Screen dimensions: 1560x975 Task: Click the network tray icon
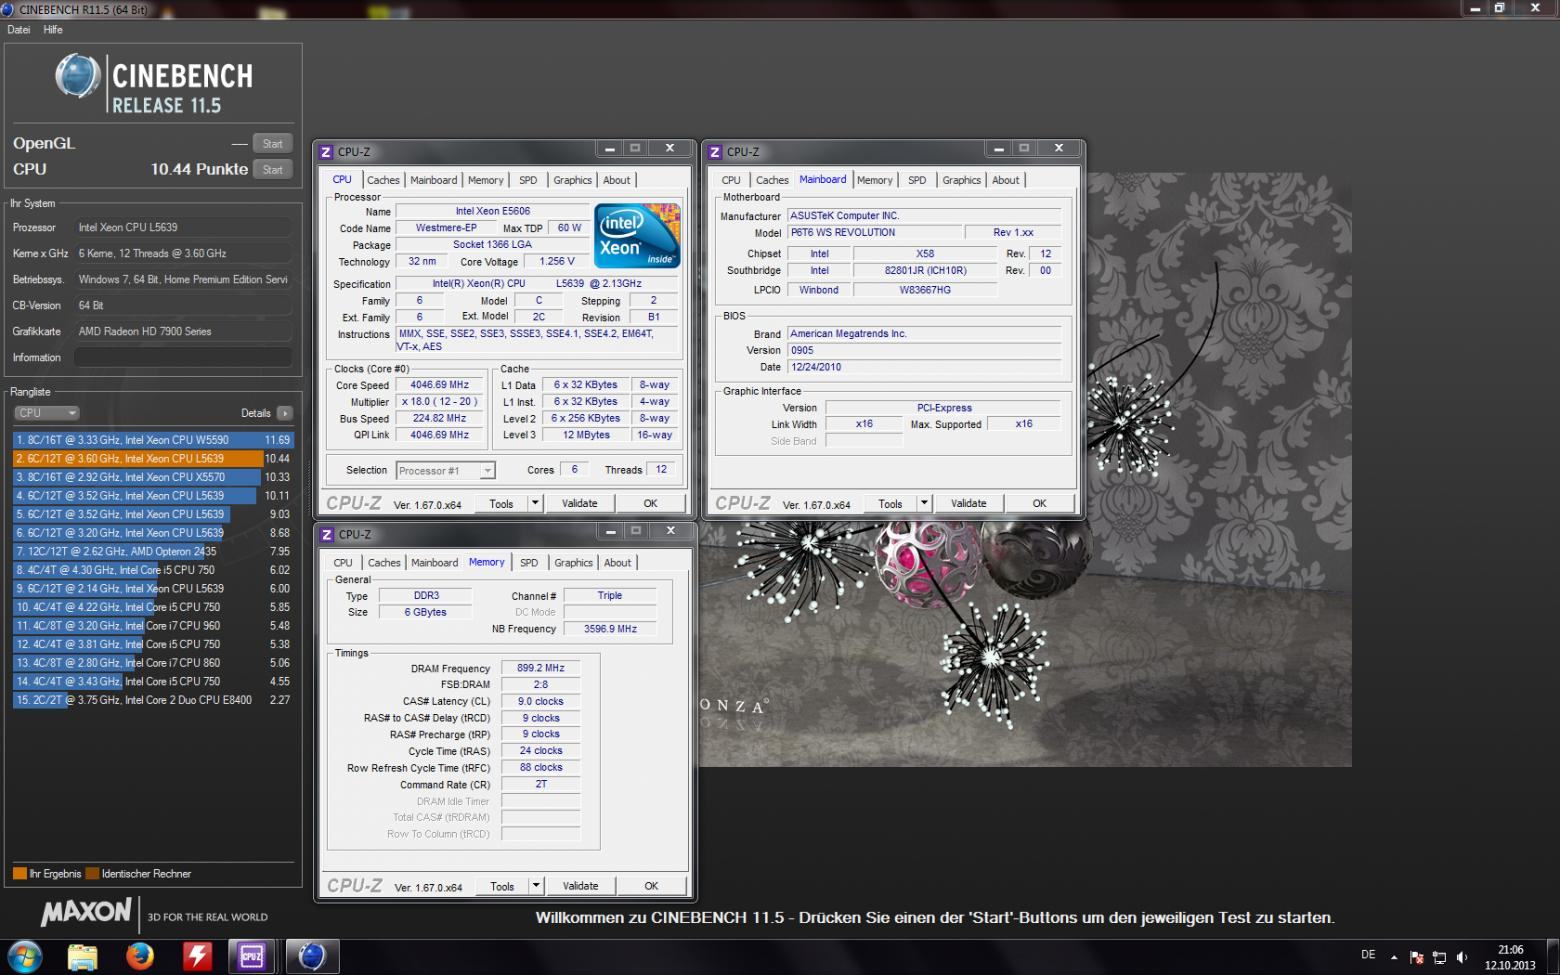point(1439,957)
